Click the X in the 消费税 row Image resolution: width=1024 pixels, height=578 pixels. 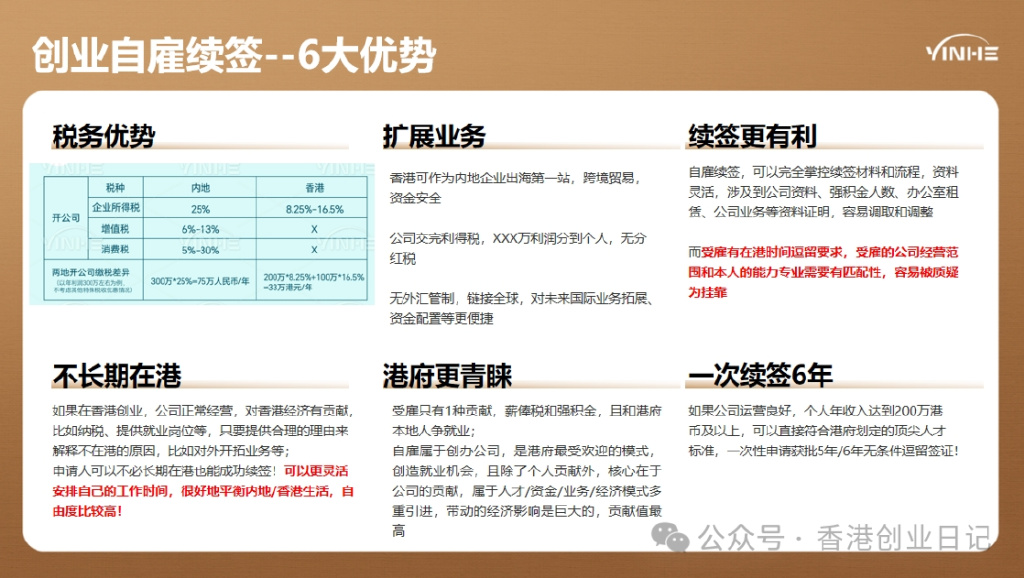pos(314,249)
